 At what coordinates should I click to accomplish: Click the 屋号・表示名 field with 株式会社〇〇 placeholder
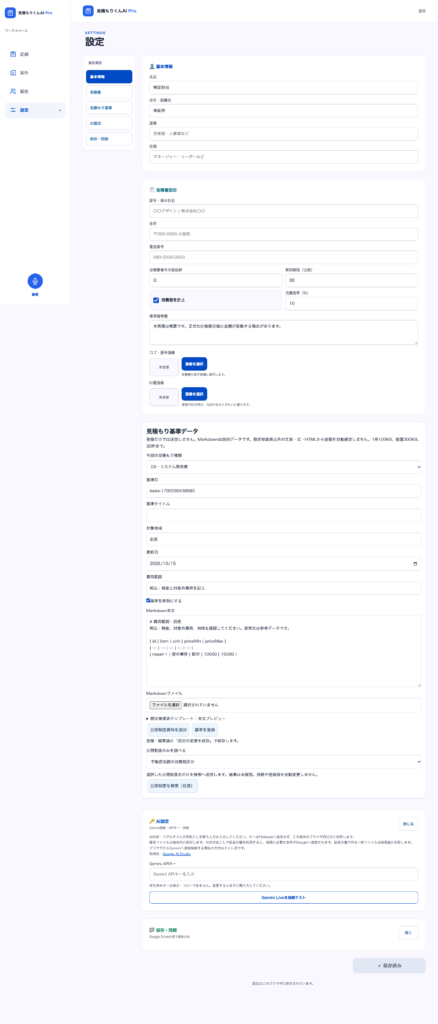click(x=283, y=211)
